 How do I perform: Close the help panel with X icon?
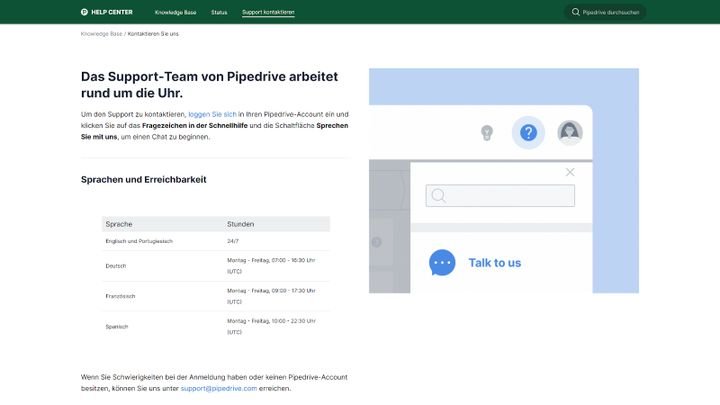pos(570,172)
